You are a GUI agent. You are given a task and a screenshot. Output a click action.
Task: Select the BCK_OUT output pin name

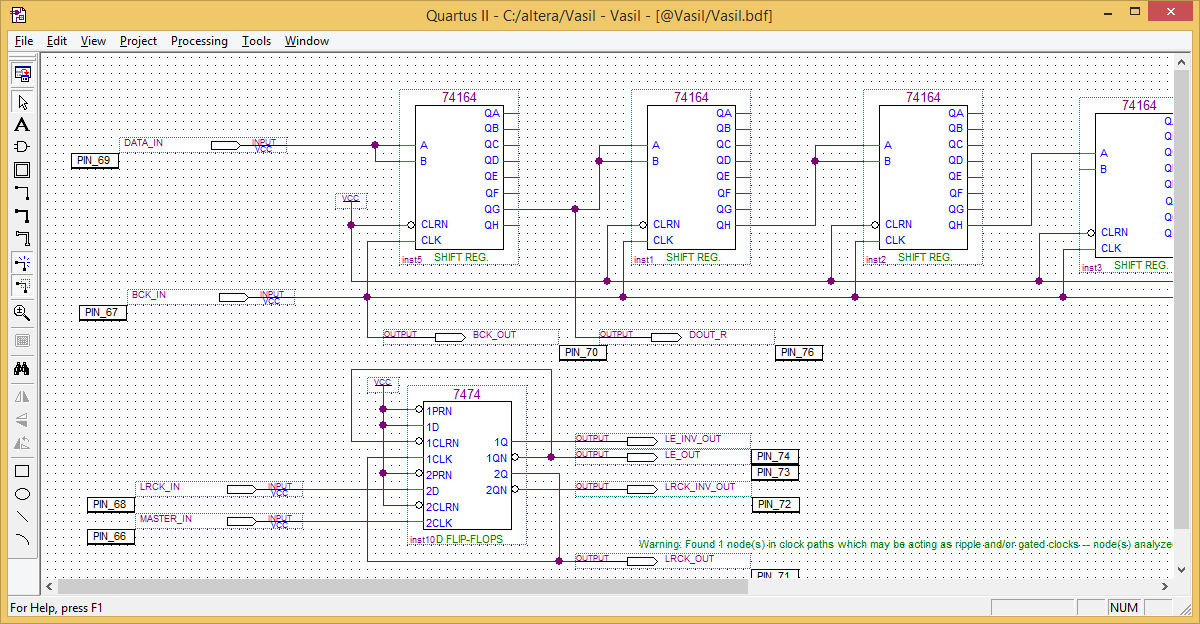pyautogui.click(x=495, y=334)
